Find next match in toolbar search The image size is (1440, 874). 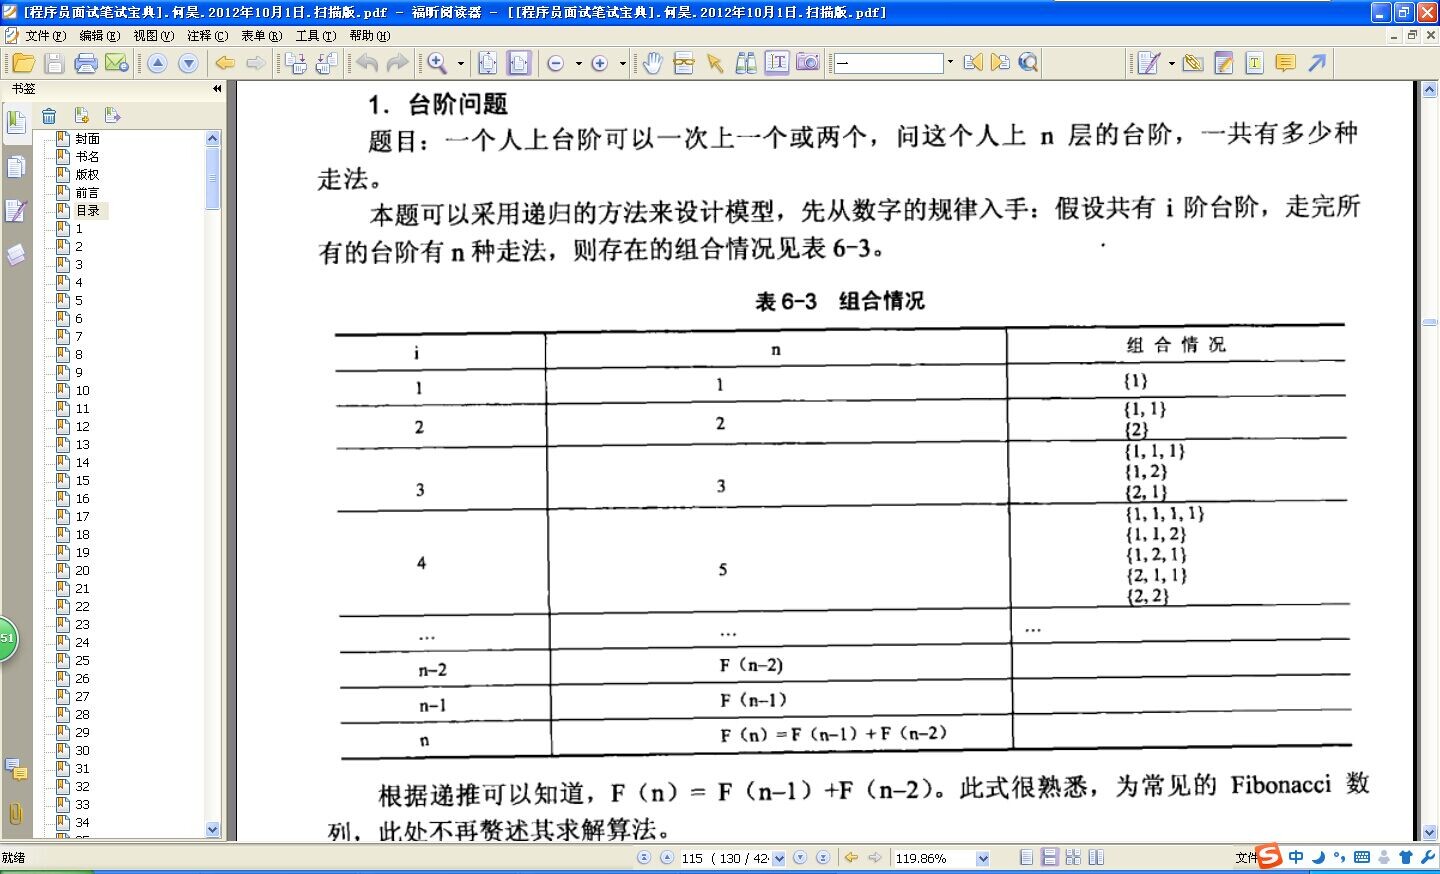click(x=1000, y=63)
